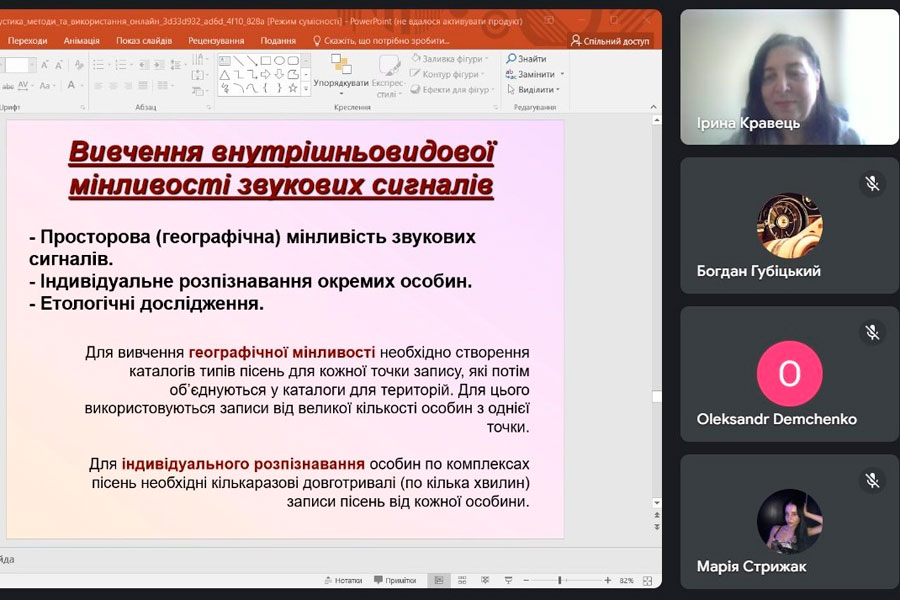Toggle Нотатки notes pane
This screenshot has width=900, height=600.
tap(342, 580)
